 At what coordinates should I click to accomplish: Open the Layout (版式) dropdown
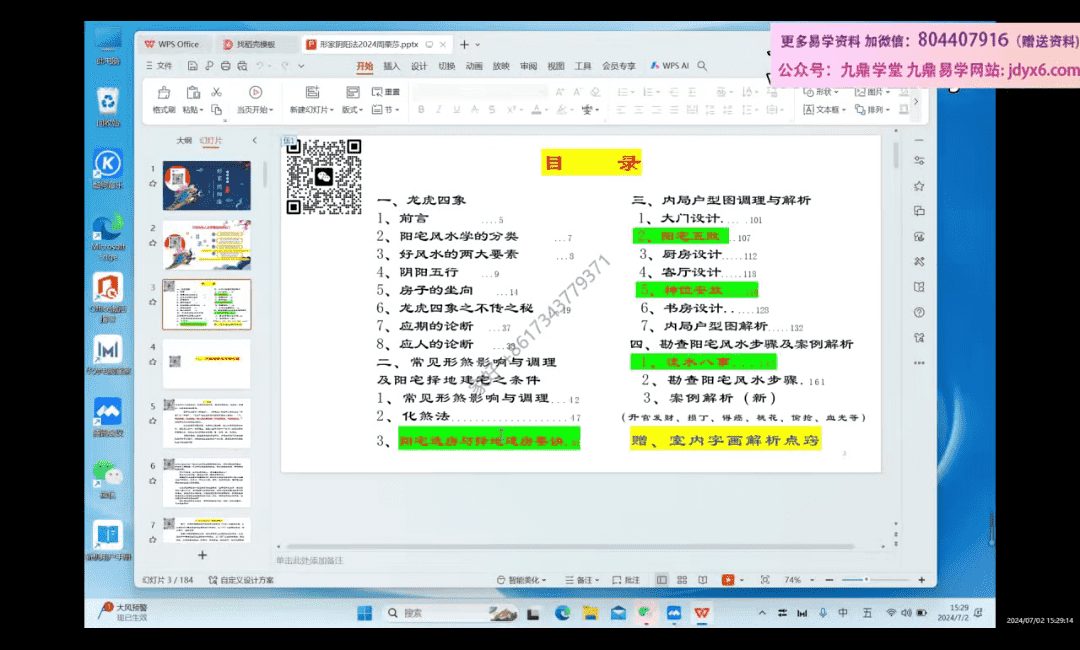[x=351, y=110]
